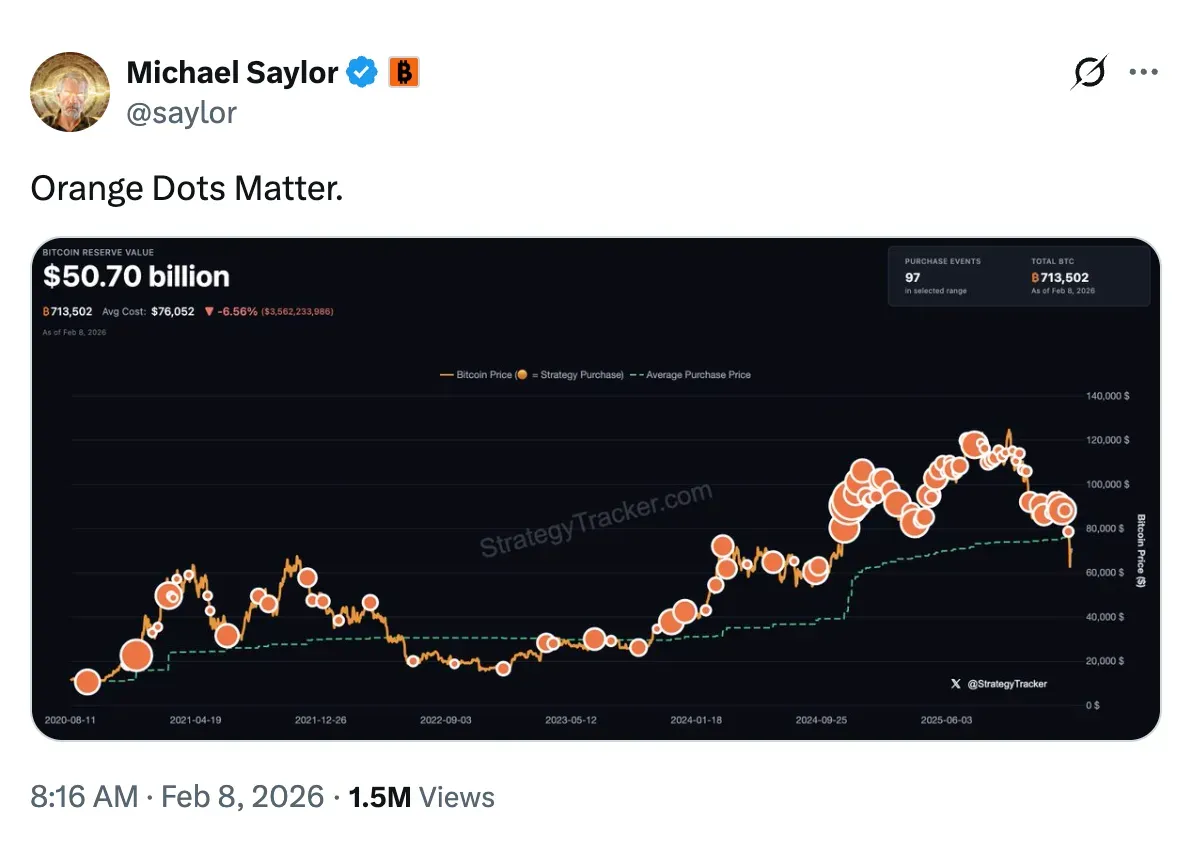The height and width of the screenshot is (850, 1194).
Task: Click the tweet timestamp 8:16 AM Feb 8, 2026
Action: (178, 797)
